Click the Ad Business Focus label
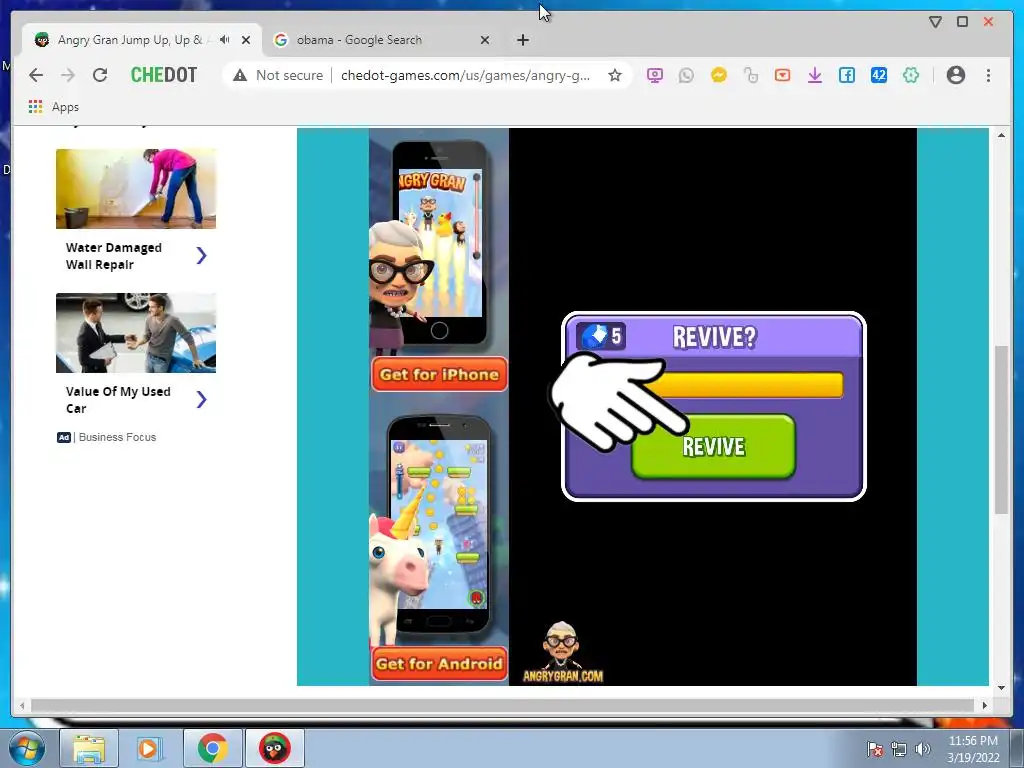Viewport: 1024px width, 768px height. [106, 437]
